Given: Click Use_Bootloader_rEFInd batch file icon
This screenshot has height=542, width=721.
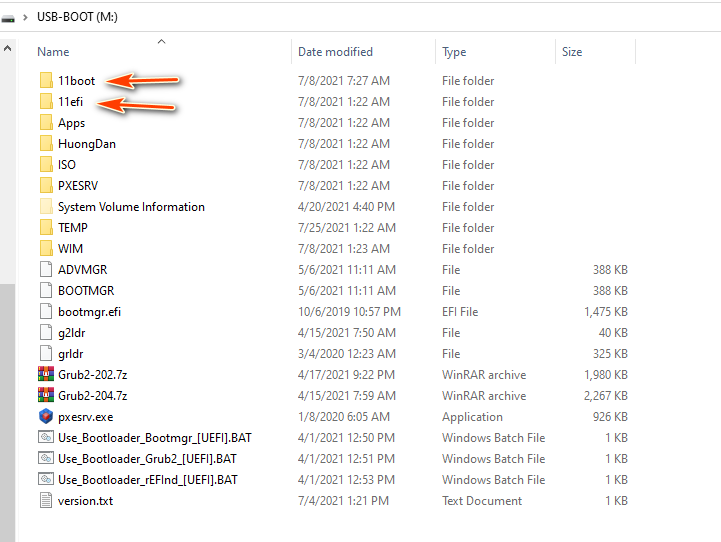Looking at the screenshot, I should click(x=46, y=479).
